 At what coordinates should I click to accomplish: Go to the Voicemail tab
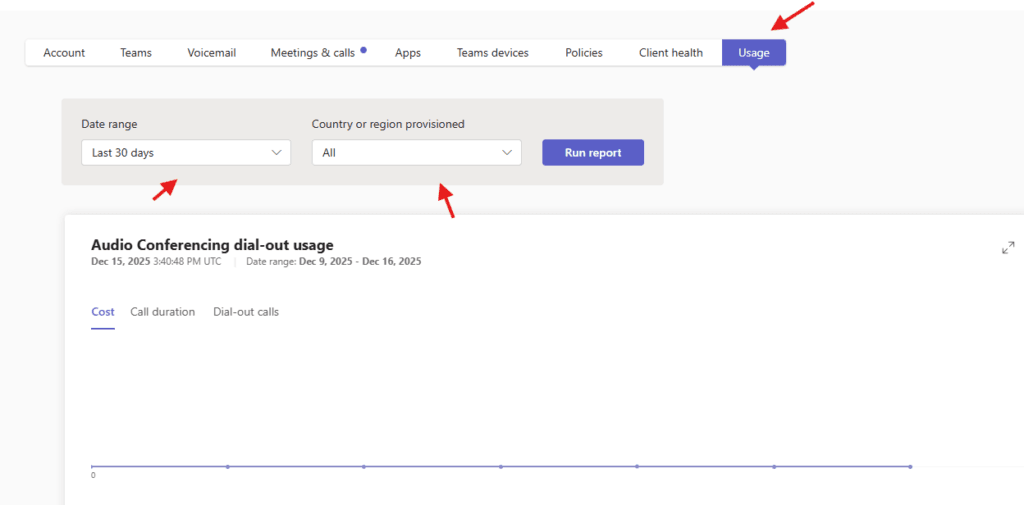pyautogui.click(x=211, y=53)
